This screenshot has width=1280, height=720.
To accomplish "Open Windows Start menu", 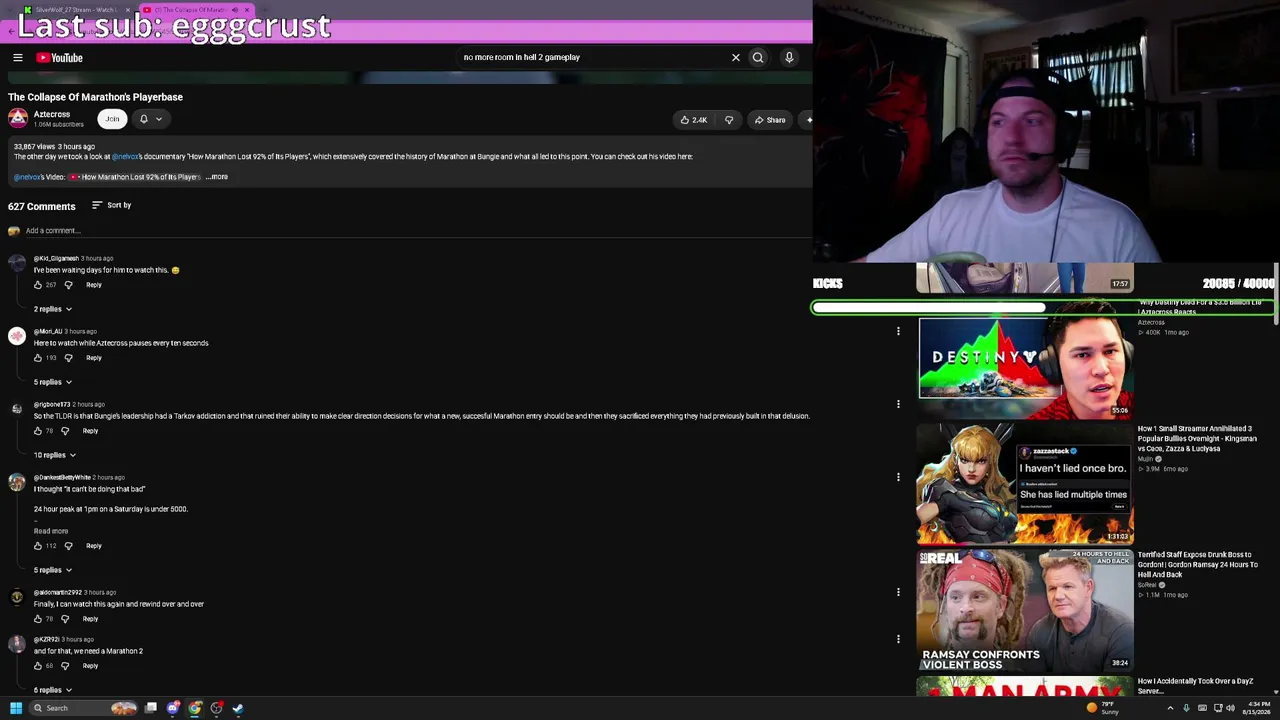I will coord(16,708).
